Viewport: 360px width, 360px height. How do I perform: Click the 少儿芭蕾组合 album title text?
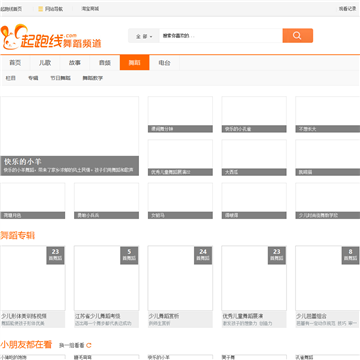(x=312, y=316)
